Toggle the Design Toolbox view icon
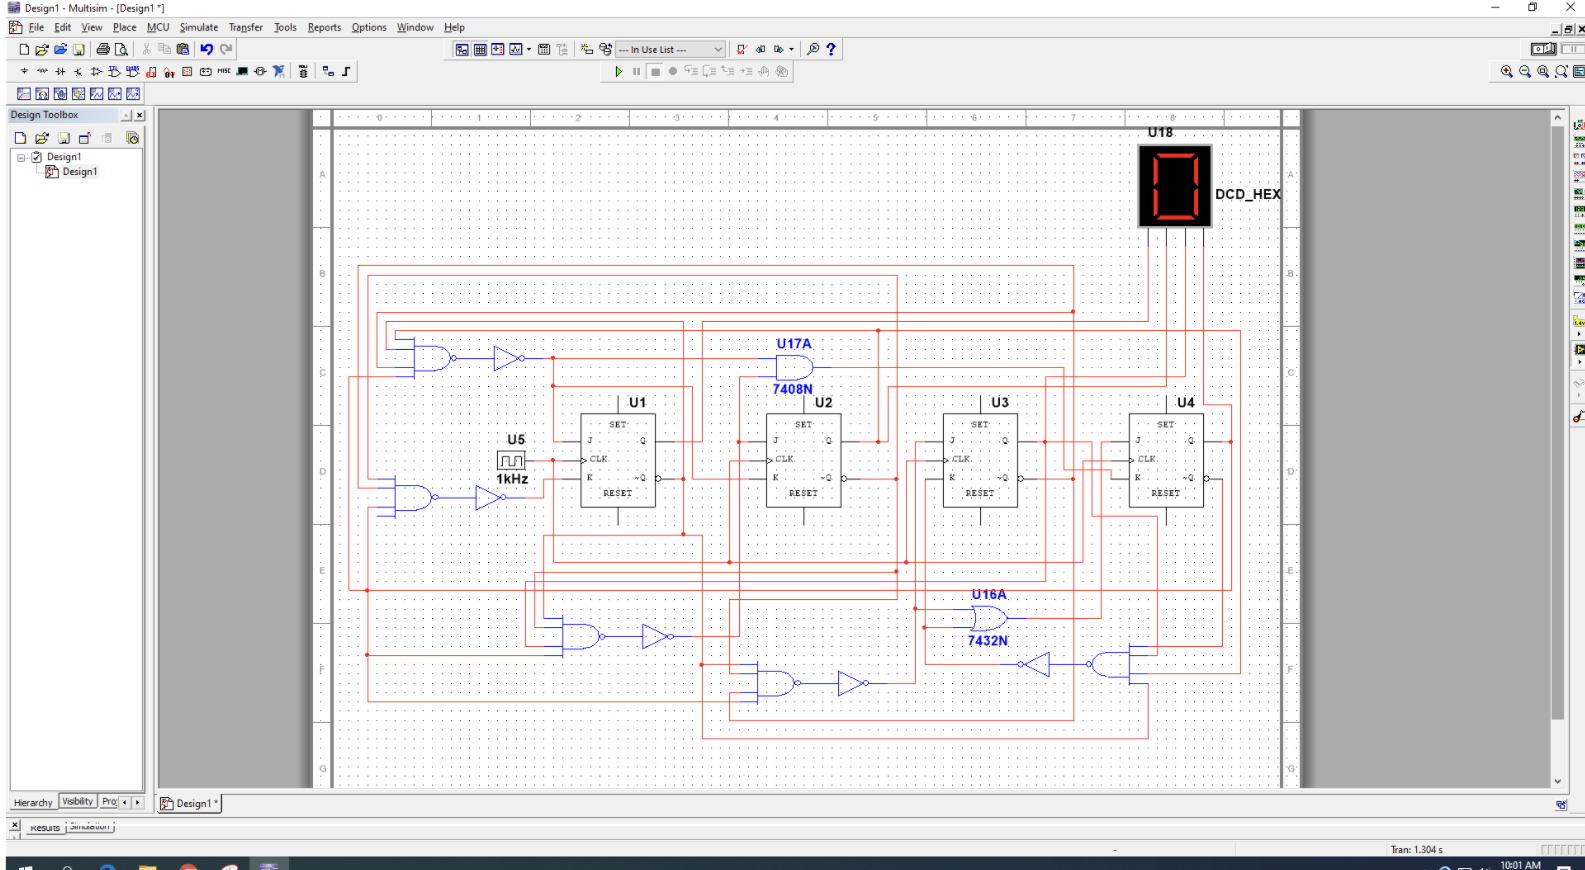Viewport: 1585px width, 870px height. point(462,49)
